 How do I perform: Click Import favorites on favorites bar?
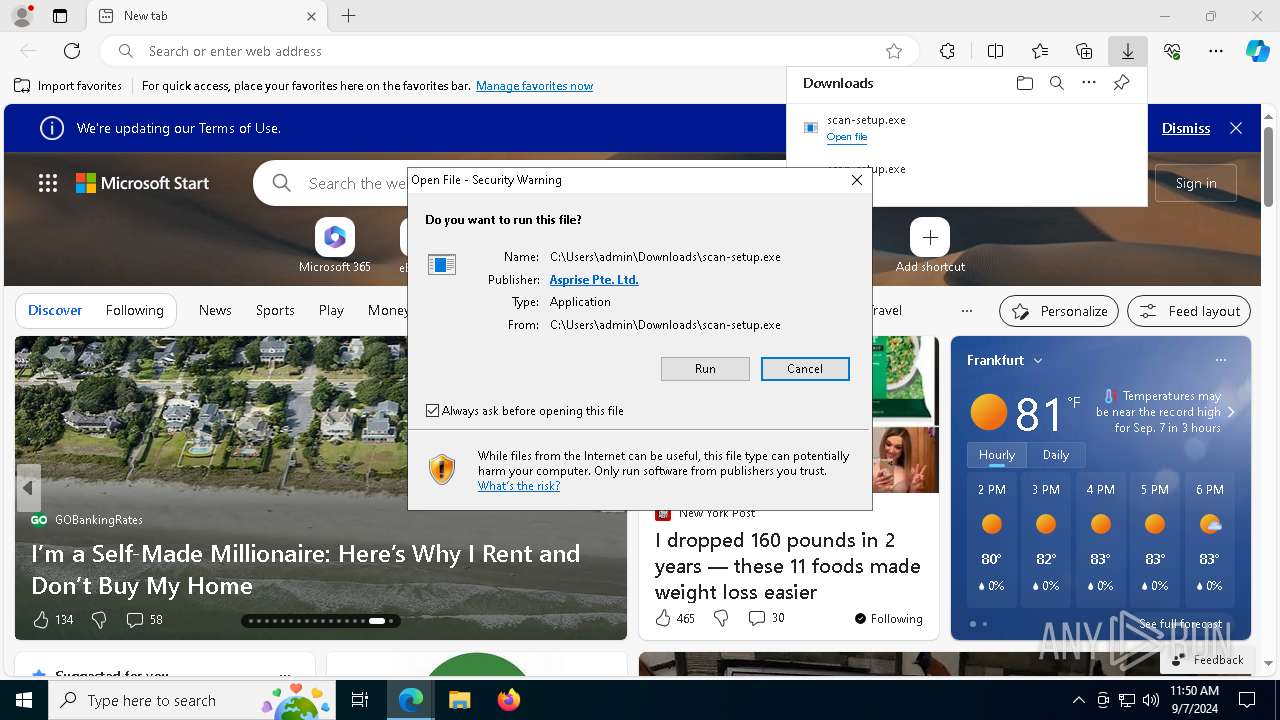(x=68, y=86)
